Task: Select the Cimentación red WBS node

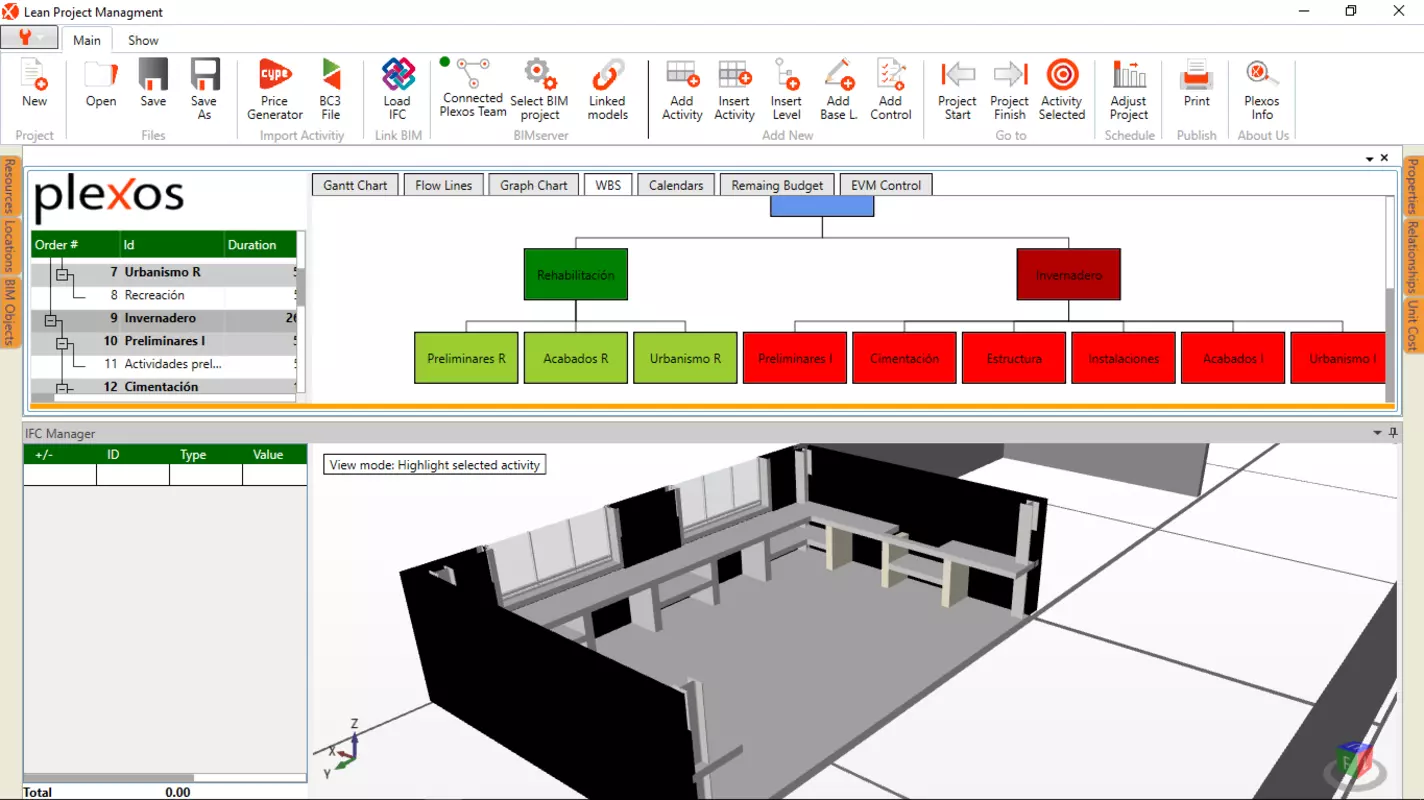Action: pos(904,358)
